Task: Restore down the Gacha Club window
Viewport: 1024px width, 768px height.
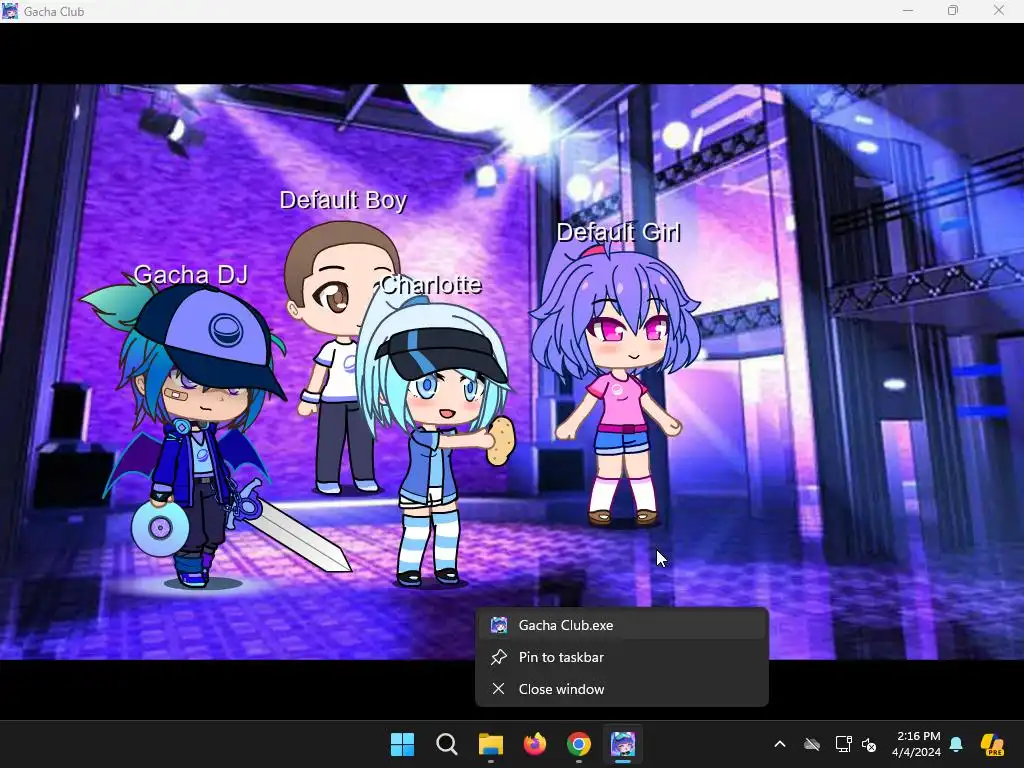Action: (953, 10)
